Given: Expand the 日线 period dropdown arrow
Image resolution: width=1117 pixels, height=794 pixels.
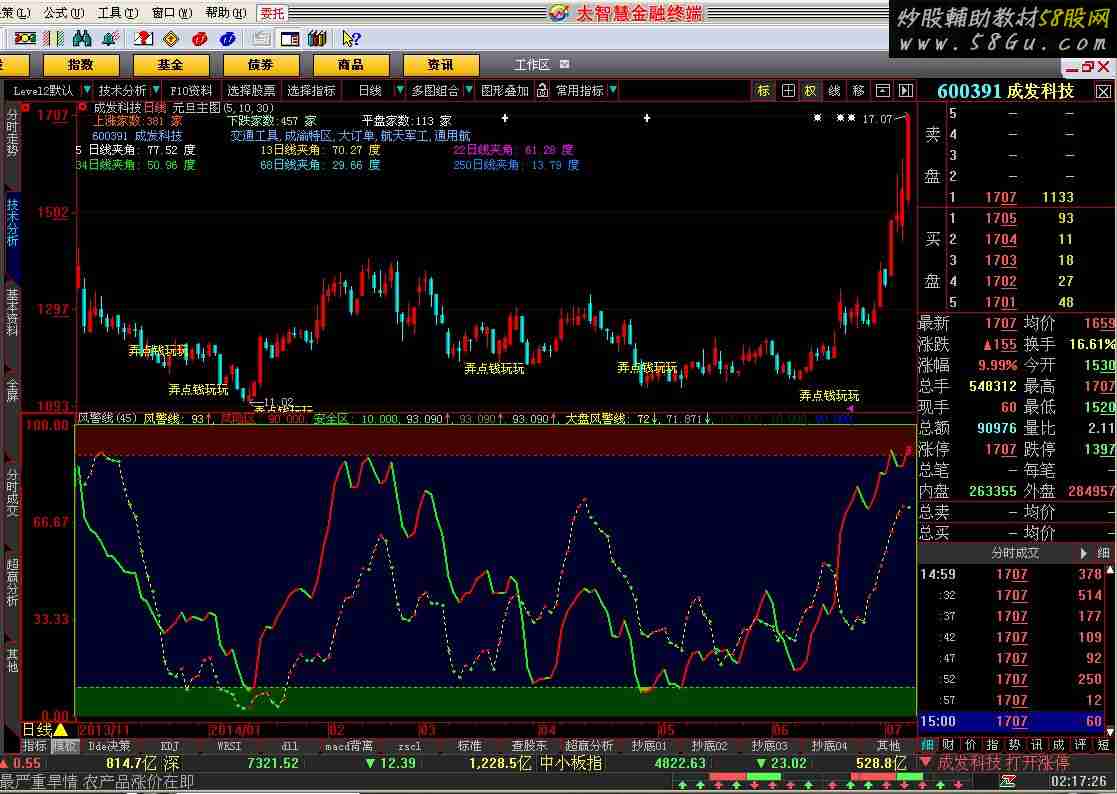Looking at the screenshot, I should coord(400,90).
